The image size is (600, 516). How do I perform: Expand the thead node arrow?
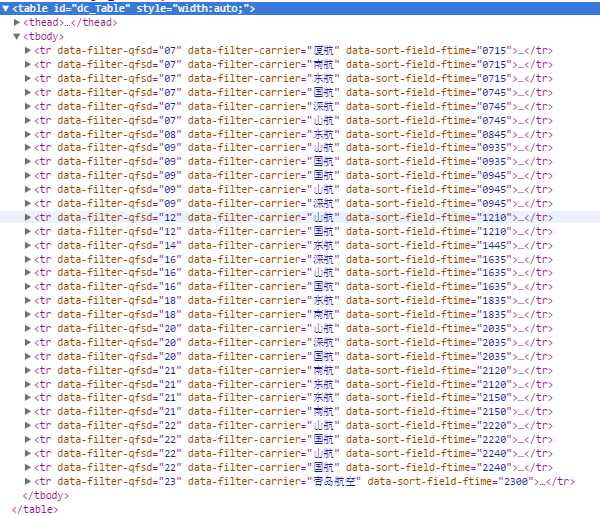(x=17, y=22)
